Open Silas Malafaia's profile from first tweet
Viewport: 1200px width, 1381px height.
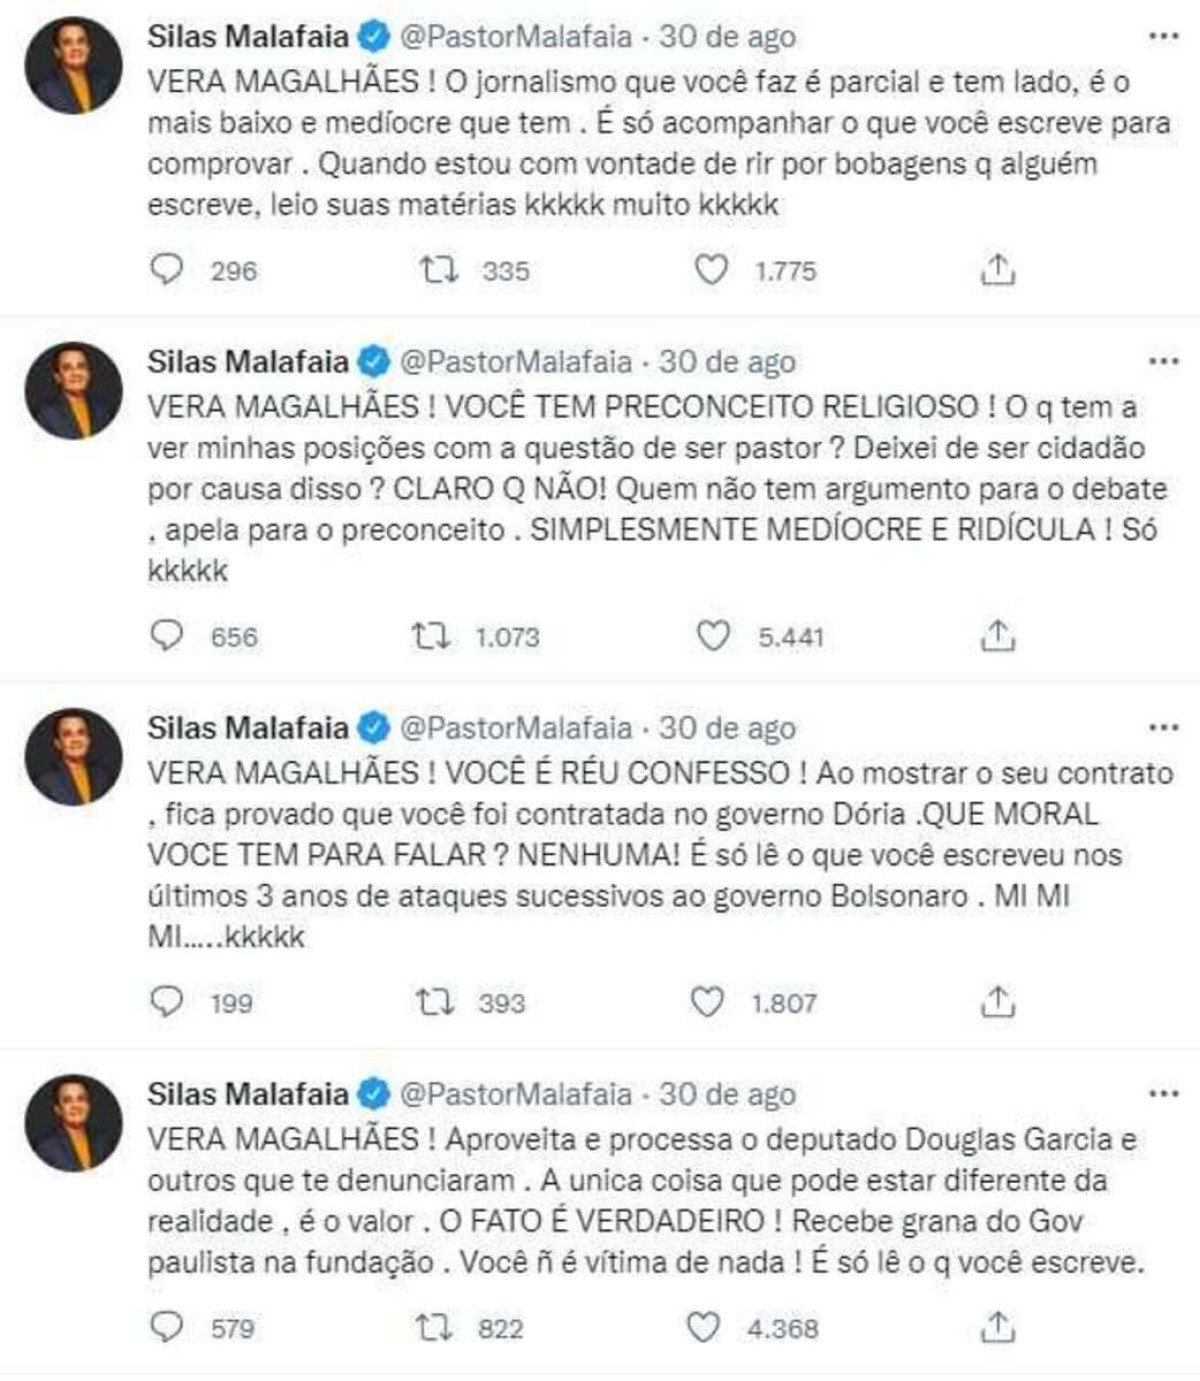pos(247,37)
